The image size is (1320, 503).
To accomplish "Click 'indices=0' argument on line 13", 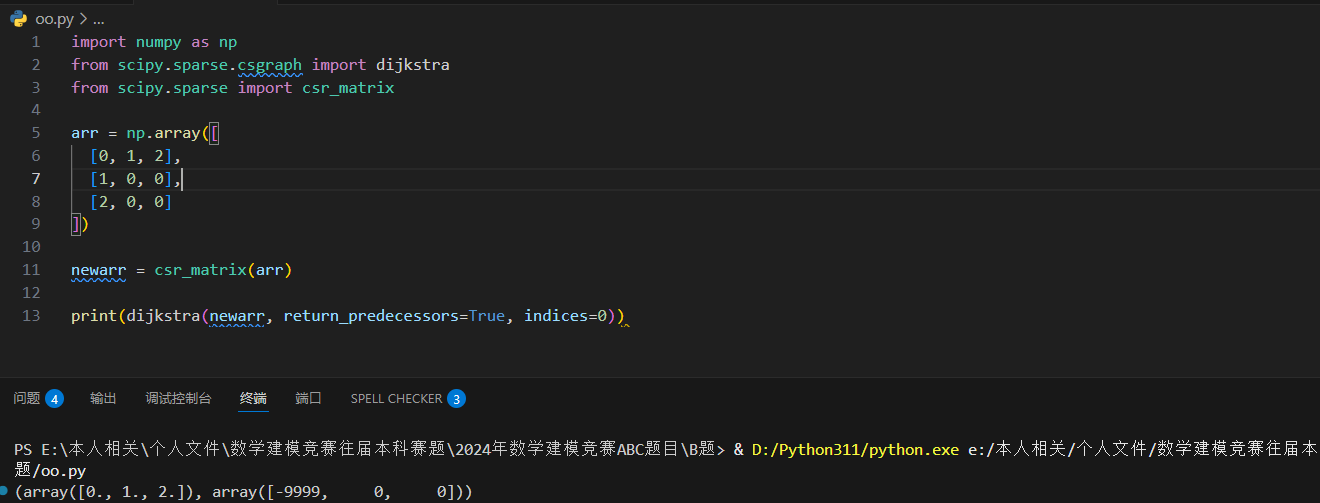I will tap(566, 316).
